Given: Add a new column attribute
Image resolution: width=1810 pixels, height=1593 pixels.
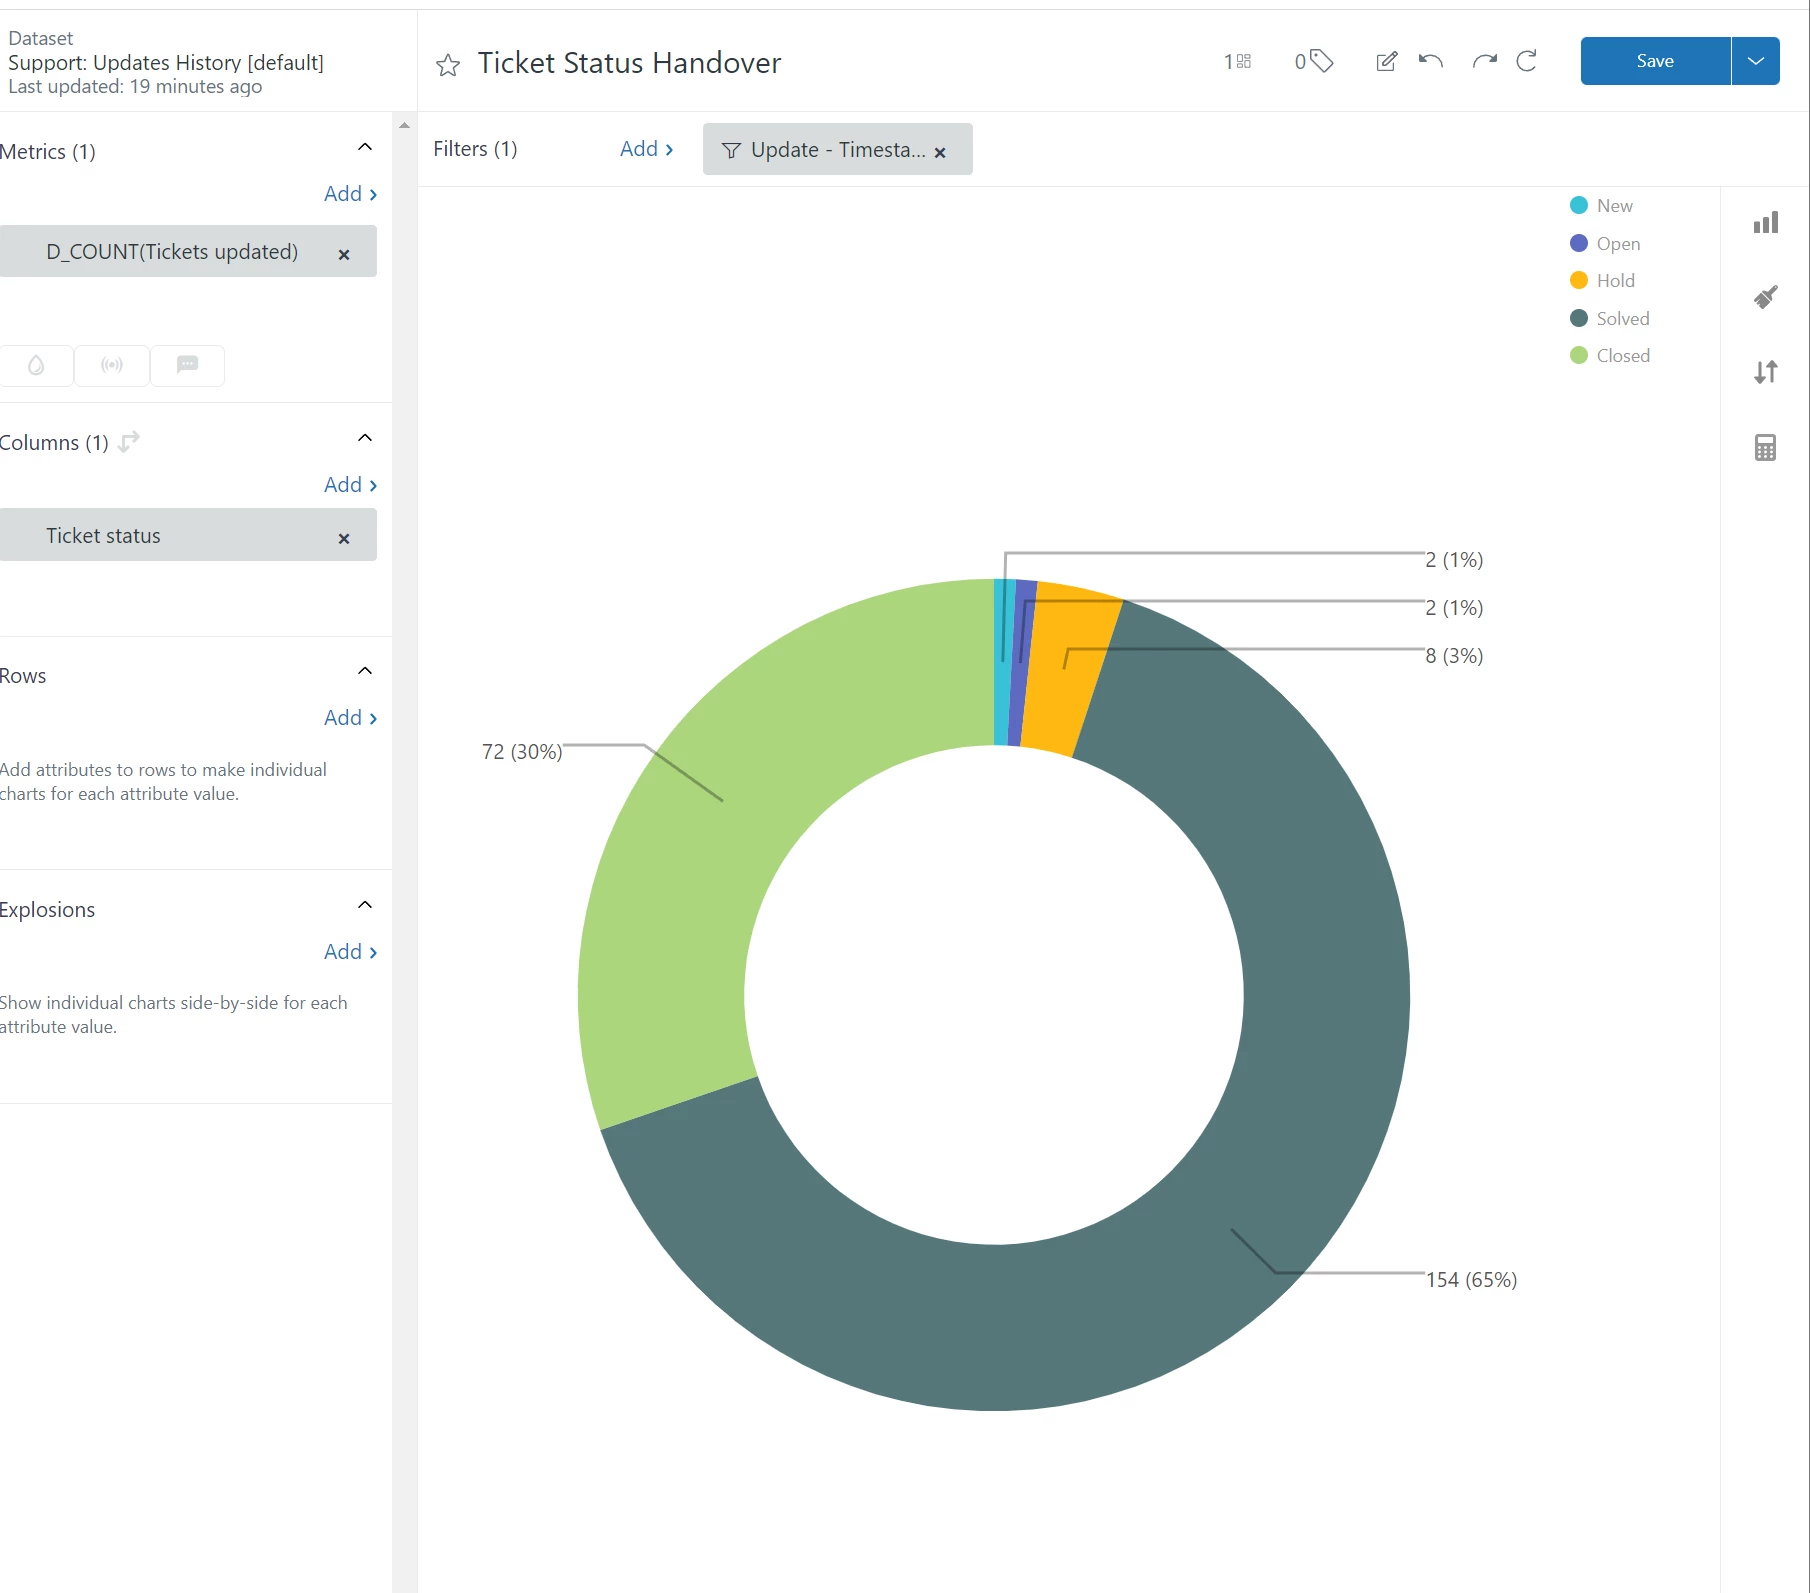Looking at the screenshot, I should 350,485.
